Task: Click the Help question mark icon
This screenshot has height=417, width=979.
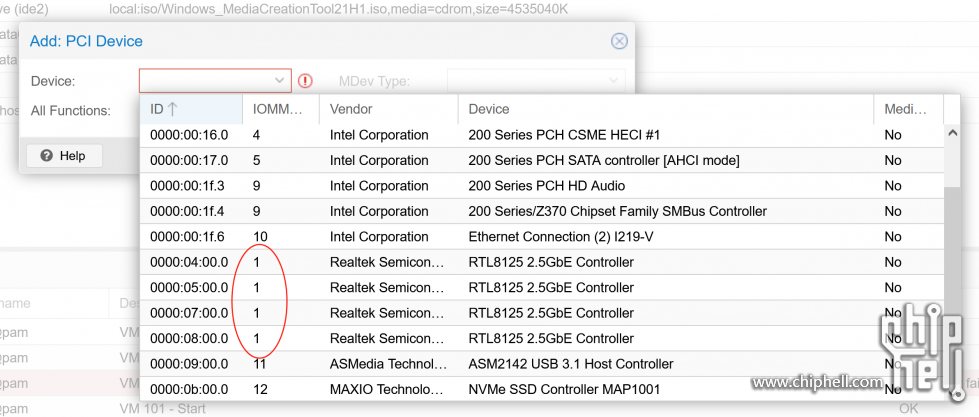Action: [x=46, y=155]
